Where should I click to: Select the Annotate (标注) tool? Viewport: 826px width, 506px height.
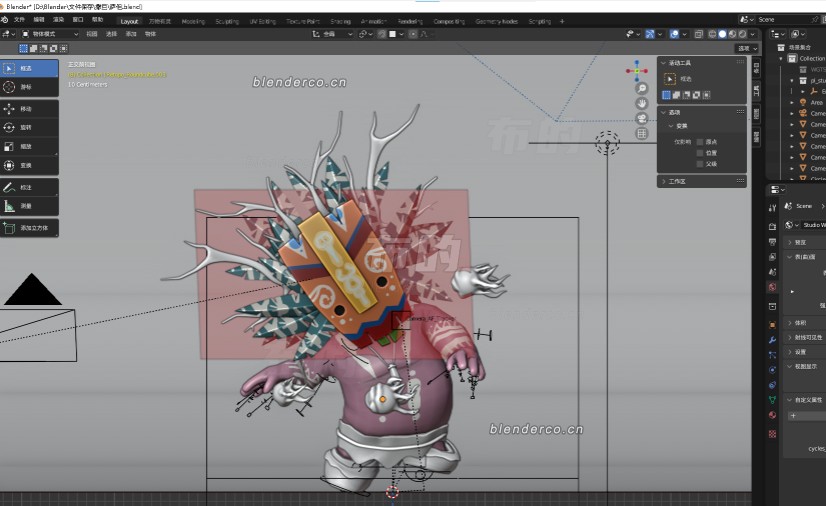29,187
